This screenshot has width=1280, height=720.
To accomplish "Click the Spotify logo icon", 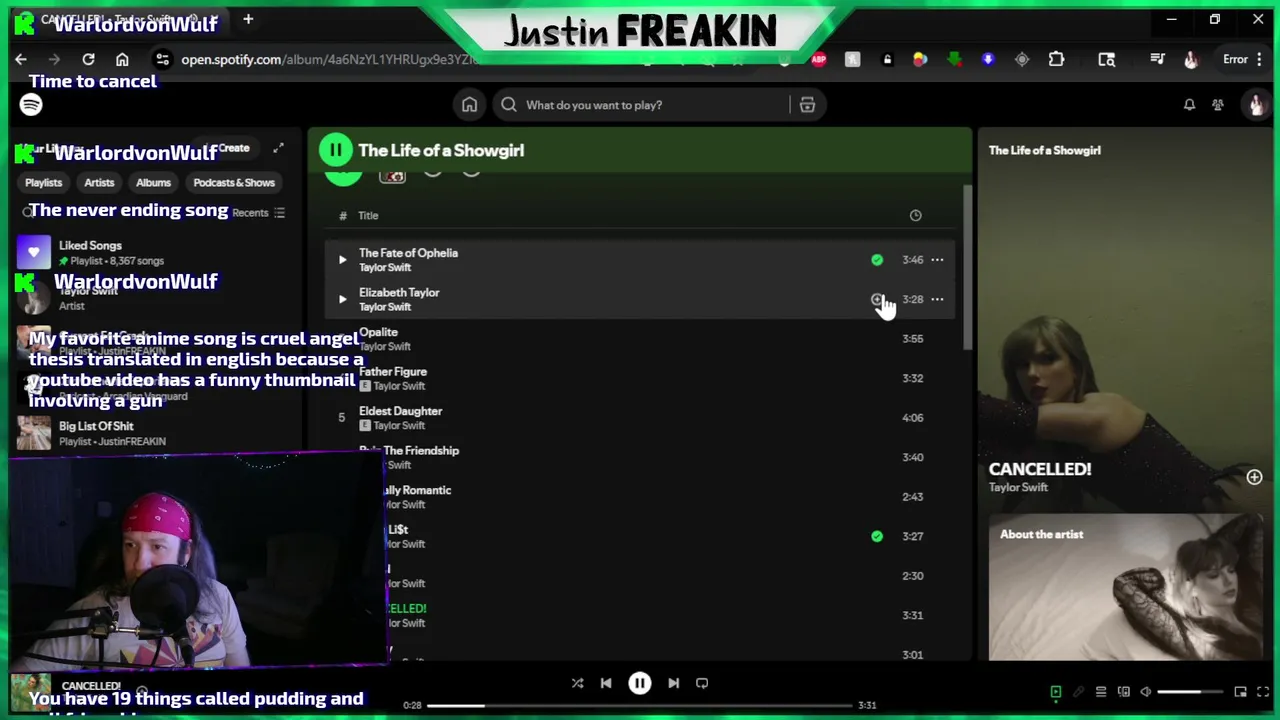I will 31,105.
